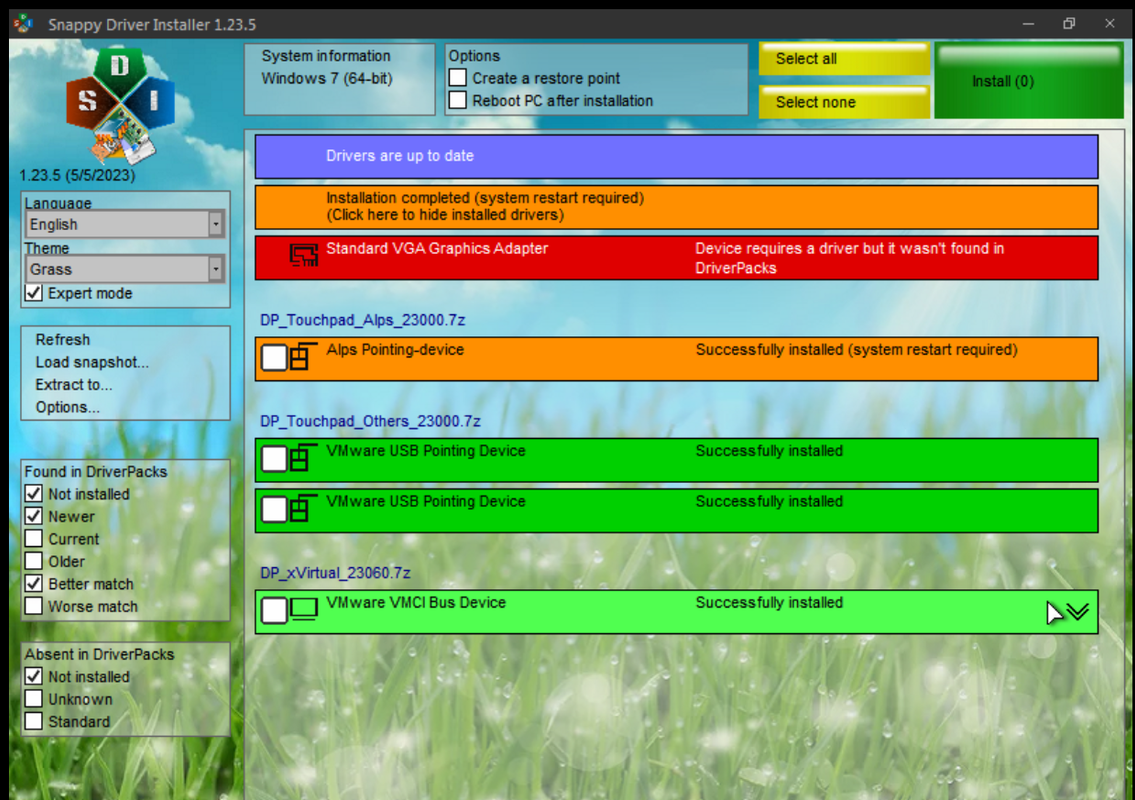Open Load snapshot... menu entry
The image size is (1135, 800).
click(x=92, y=362)
